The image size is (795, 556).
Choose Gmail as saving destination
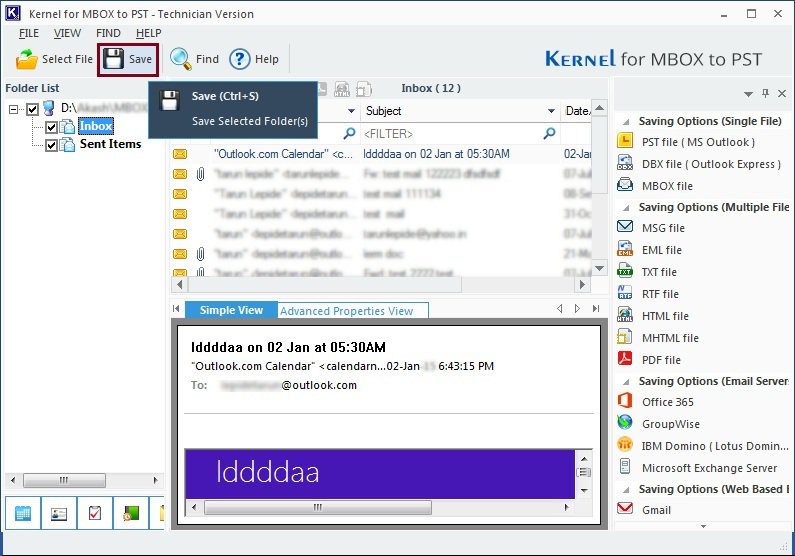pyautogui.click(x=656, y=510)
